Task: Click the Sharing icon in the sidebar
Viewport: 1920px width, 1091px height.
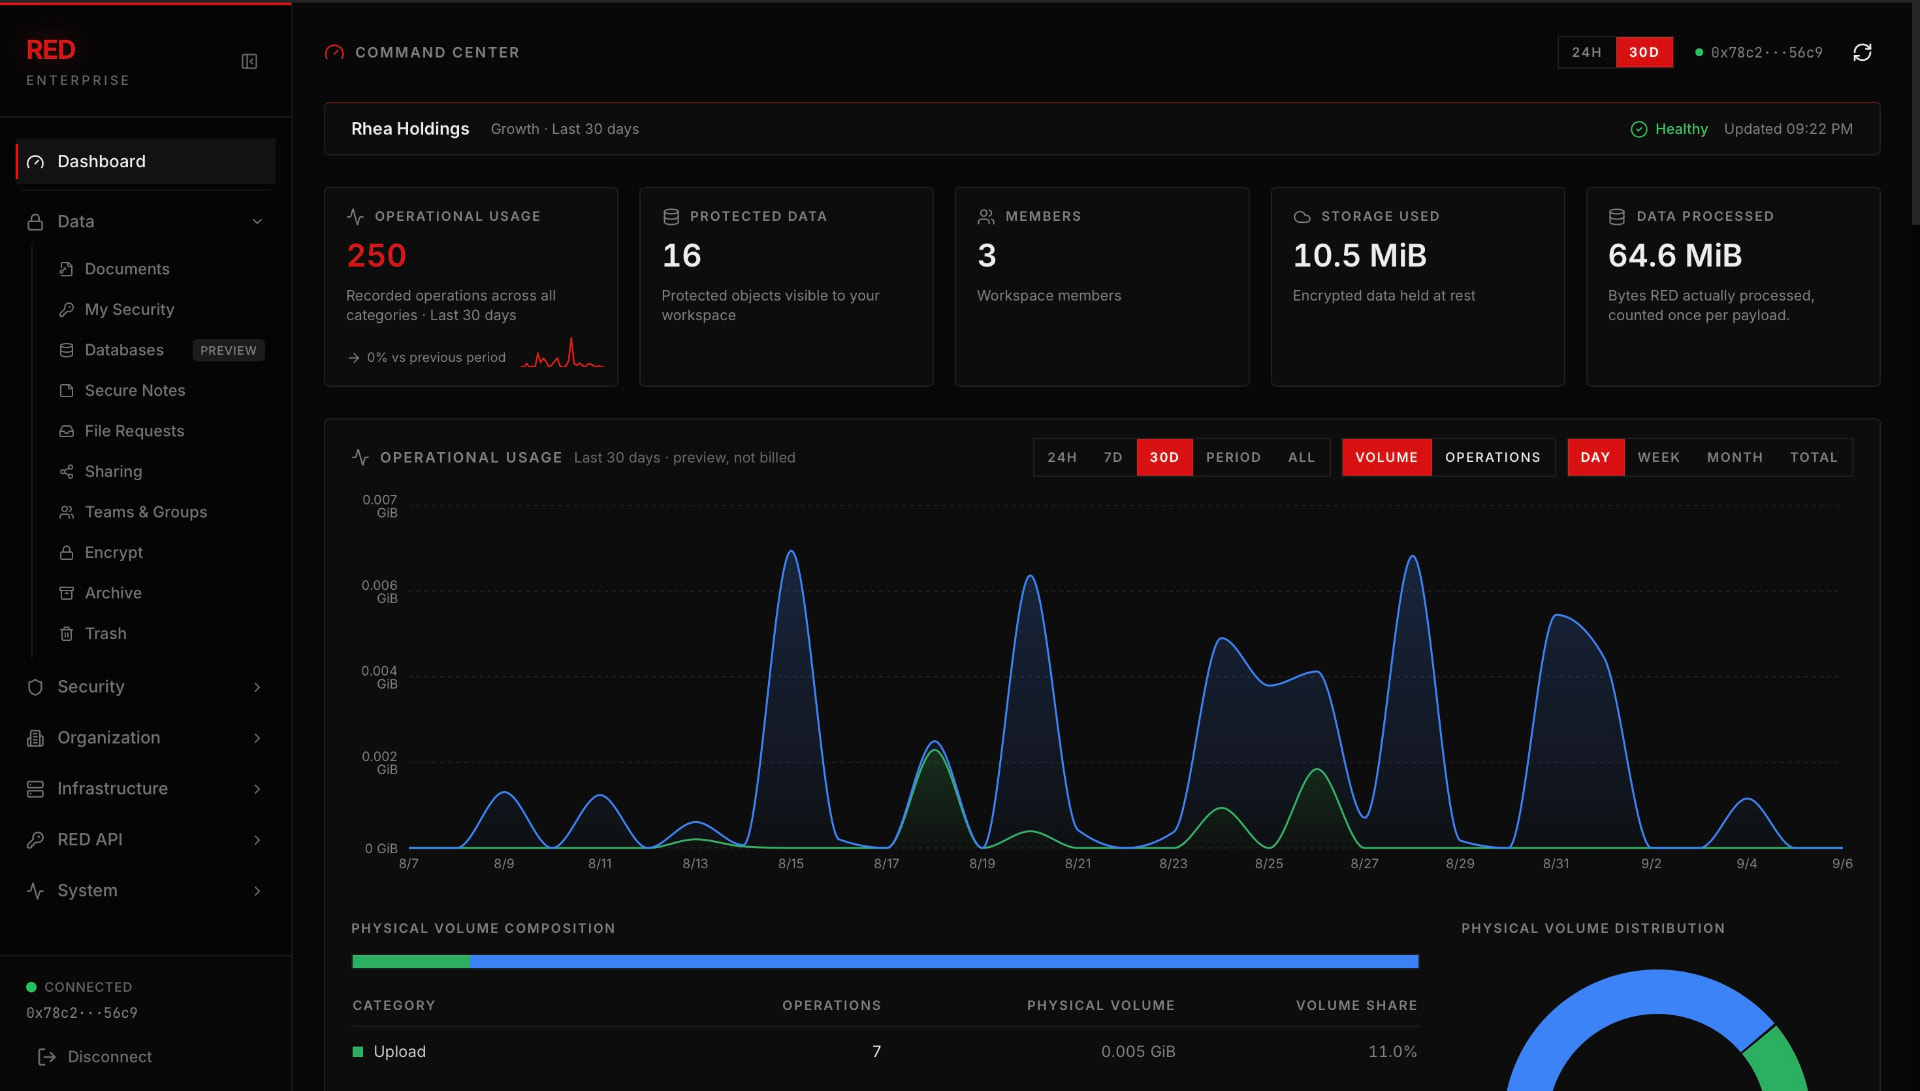Action: (x=67, y=472)
